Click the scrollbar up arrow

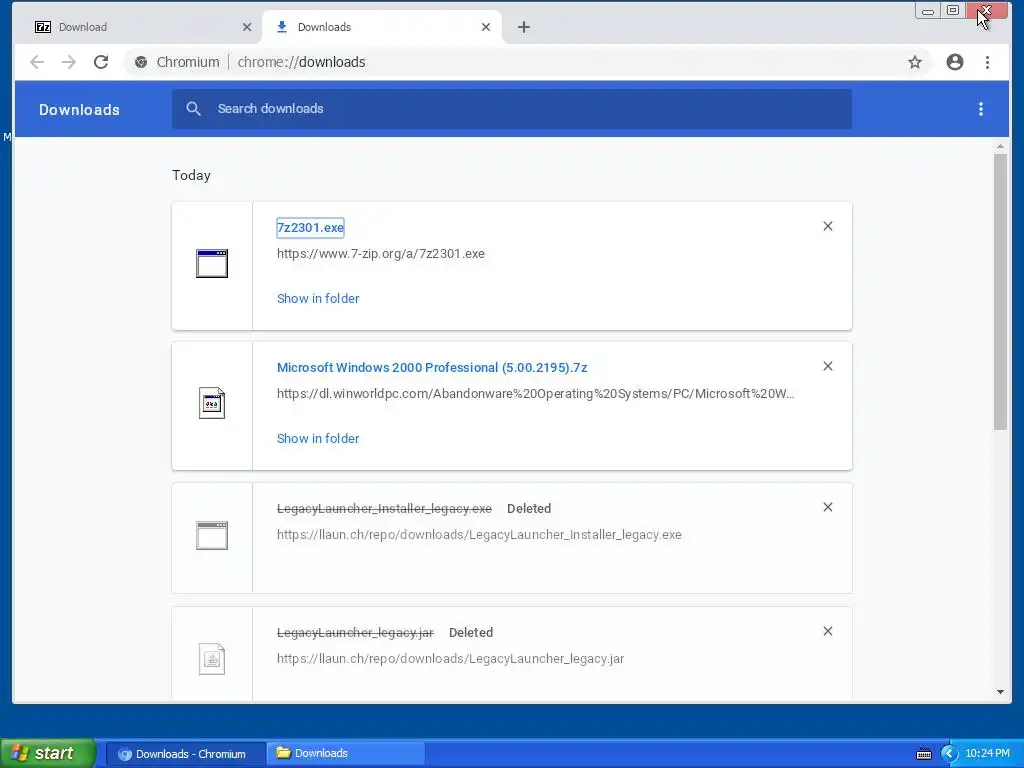pyautogui.click(x=1000, y=146)
